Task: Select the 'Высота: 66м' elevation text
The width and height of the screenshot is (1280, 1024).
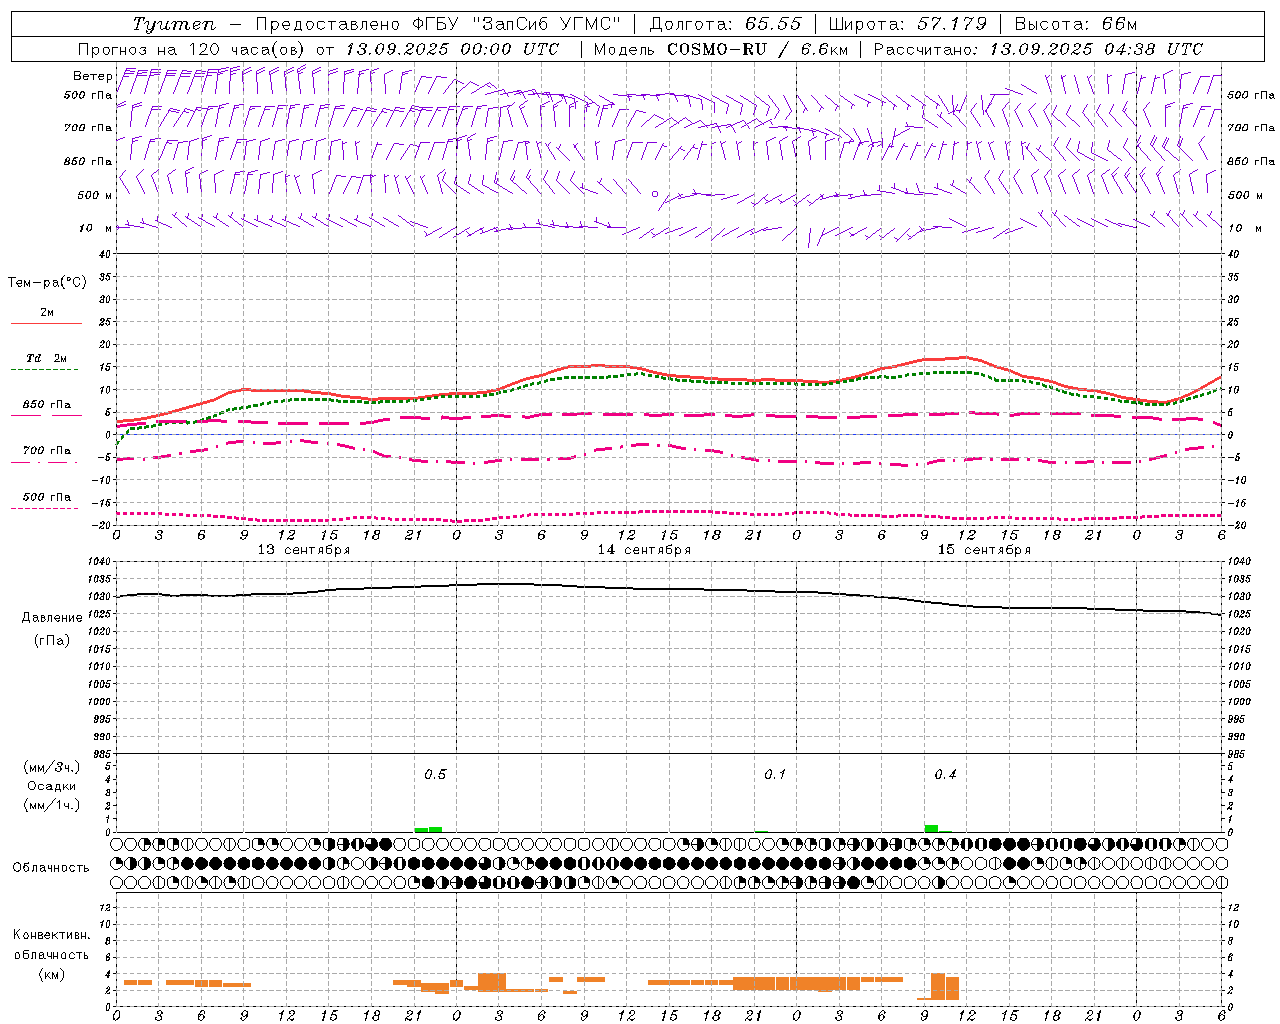Action: 1076,24
